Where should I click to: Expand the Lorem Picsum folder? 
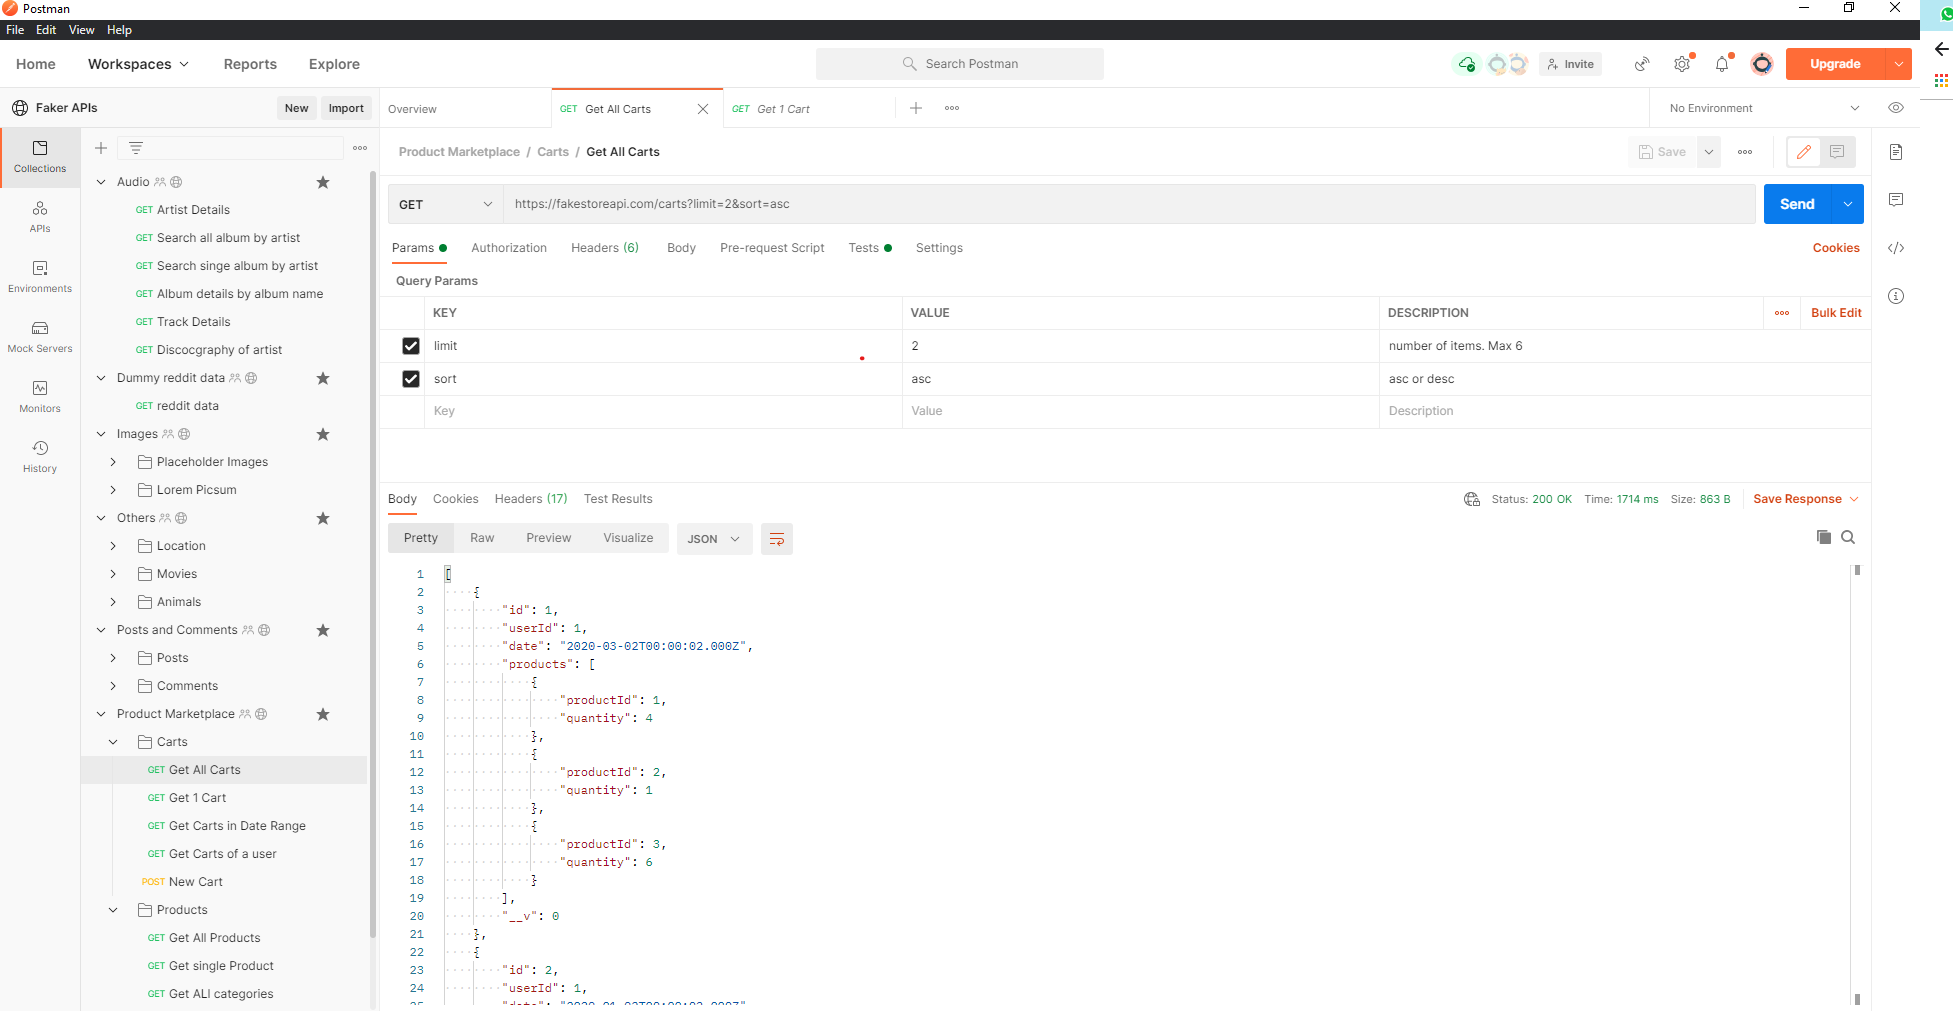pyautogui.click(x=113, y=490)
